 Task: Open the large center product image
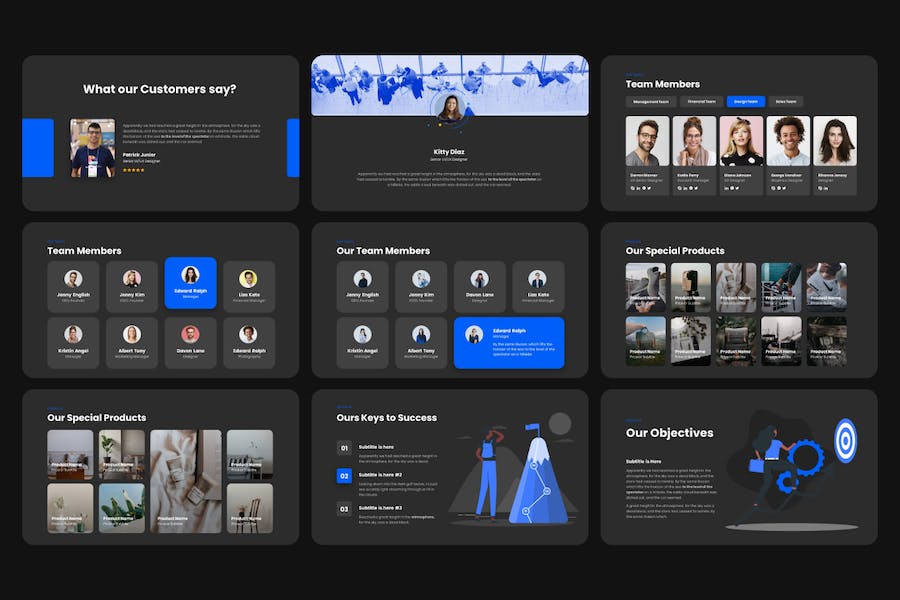[186, 481]
